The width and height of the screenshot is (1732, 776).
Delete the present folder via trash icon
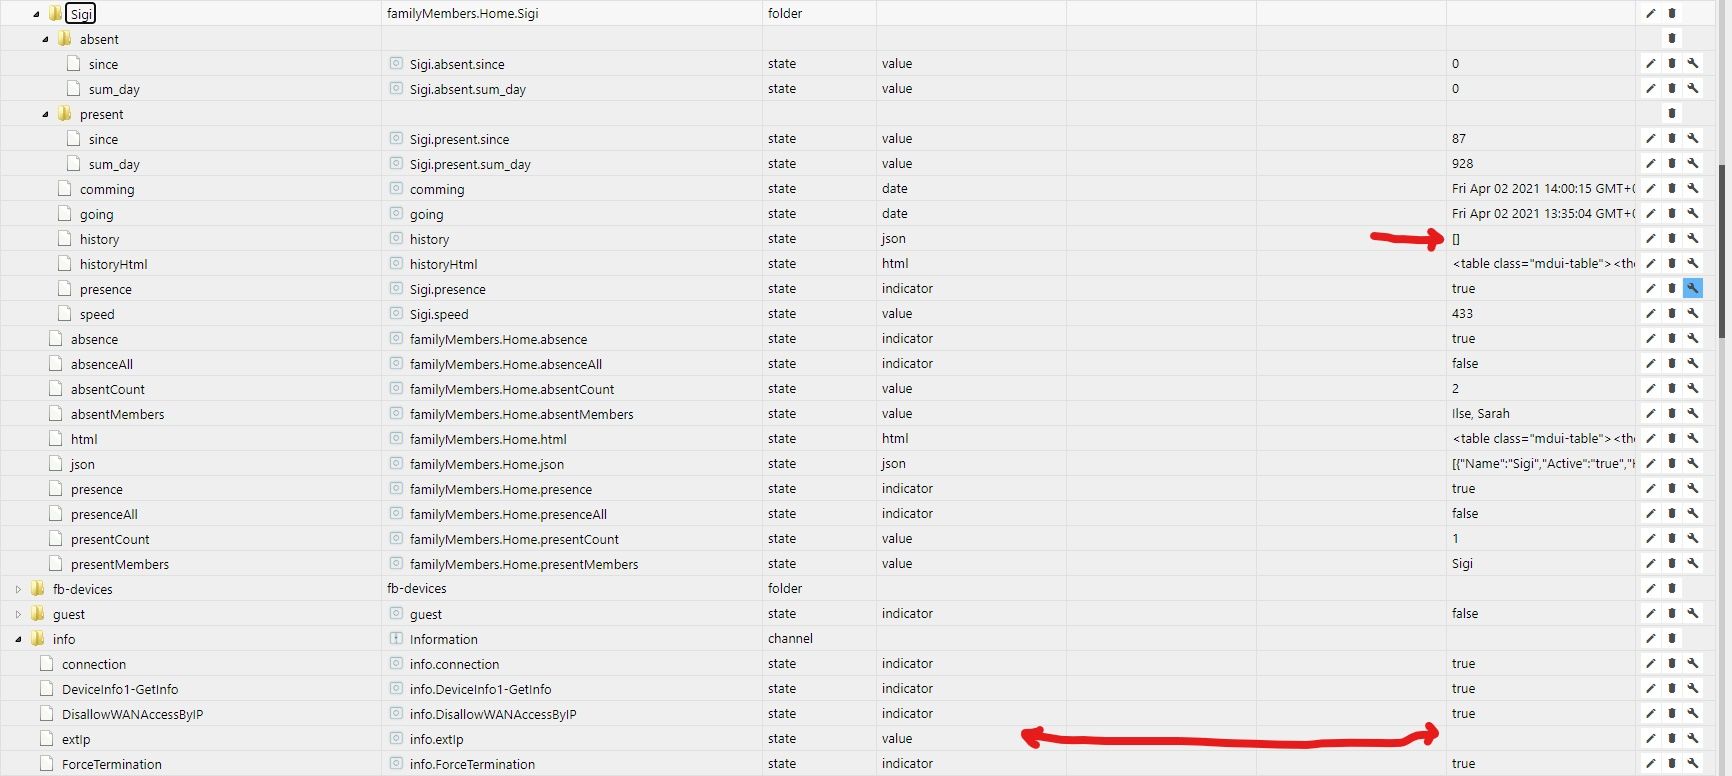pyautogui.click(x=1672, y=114)
